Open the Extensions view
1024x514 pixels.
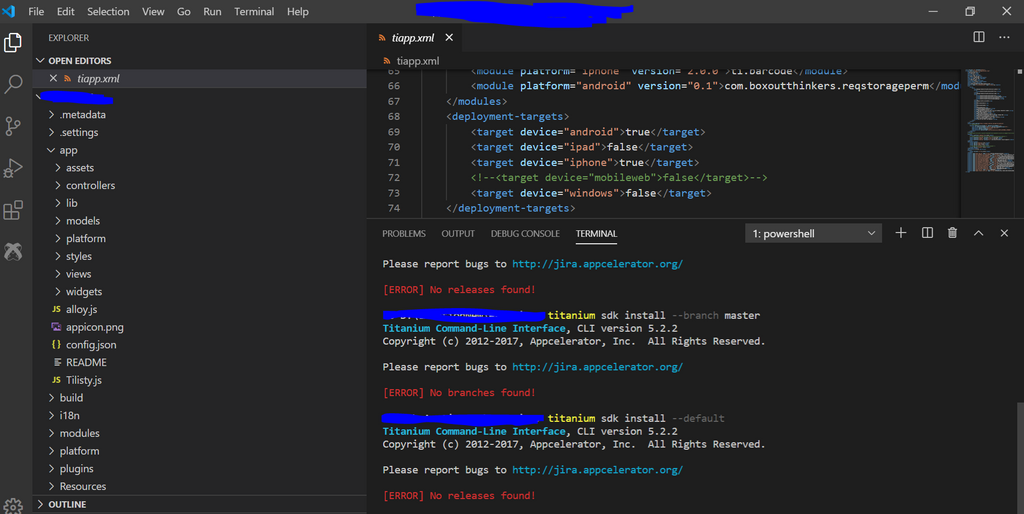pyautogui.click(x=13, y=210)
